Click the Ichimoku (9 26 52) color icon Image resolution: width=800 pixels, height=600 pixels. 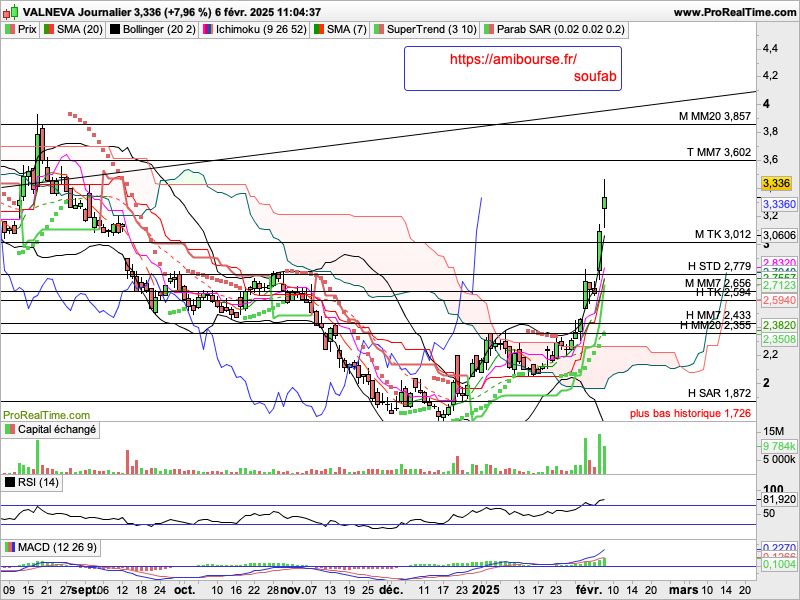point(208,30)
